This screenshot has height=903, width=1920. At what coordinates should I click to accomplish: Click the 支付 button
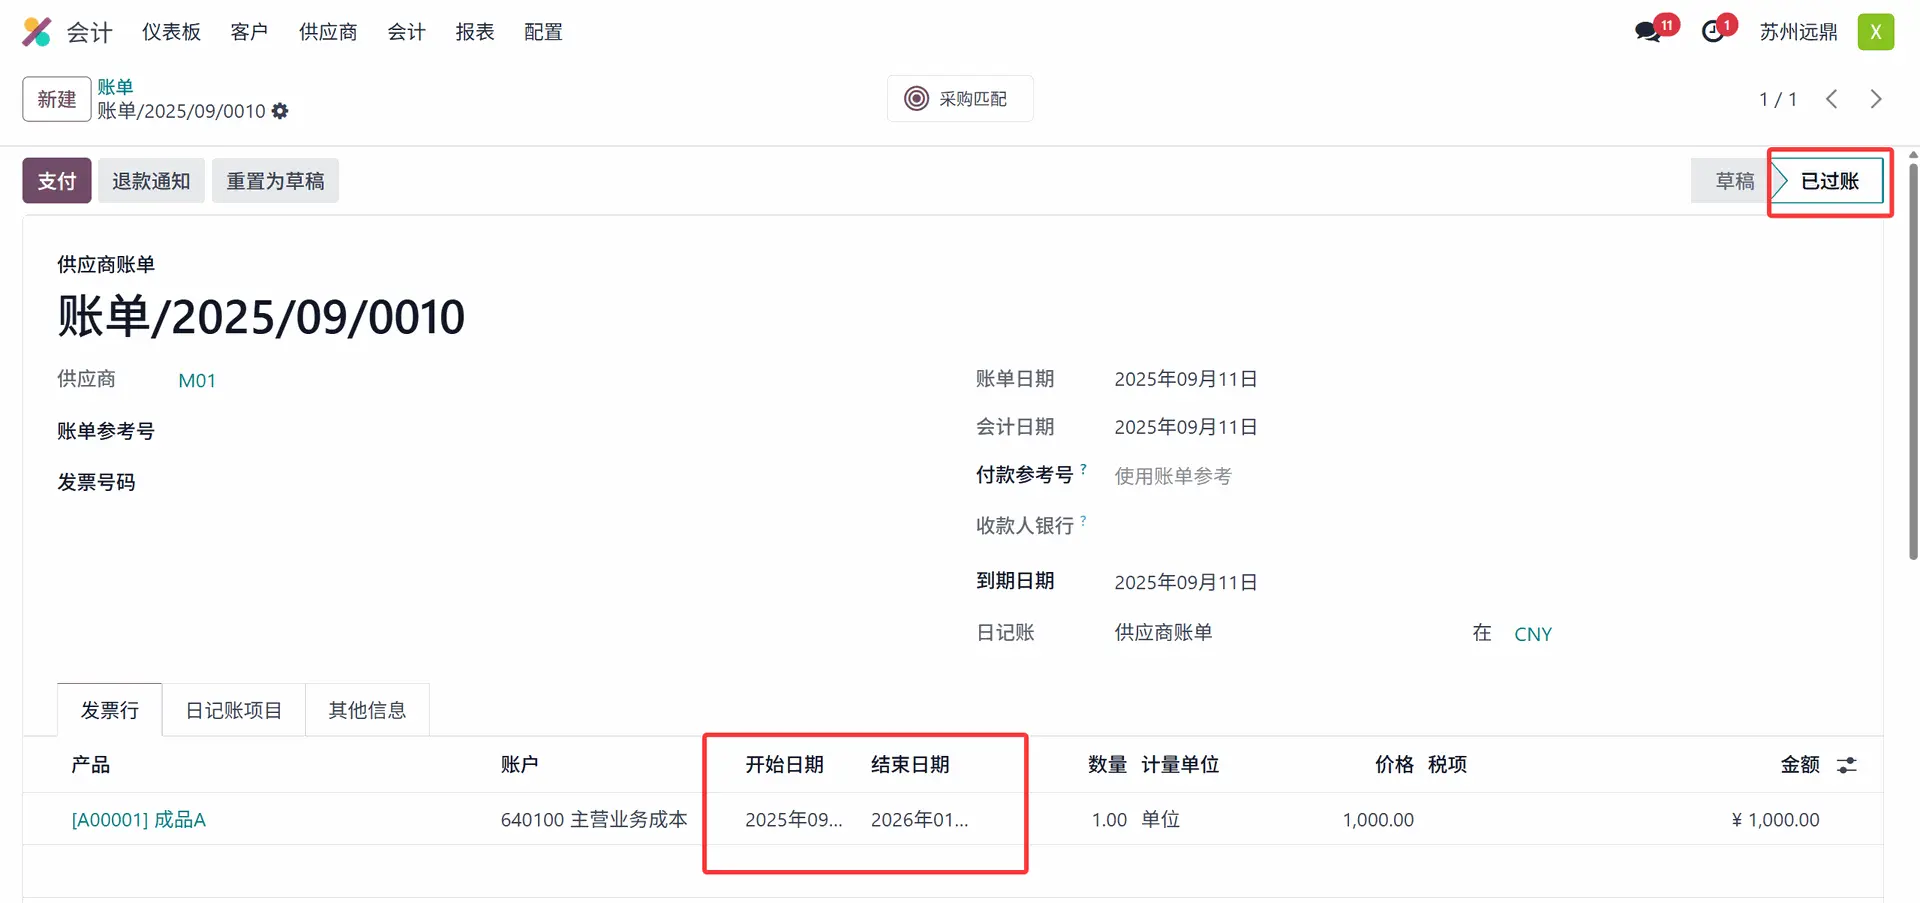click(57, 181)
